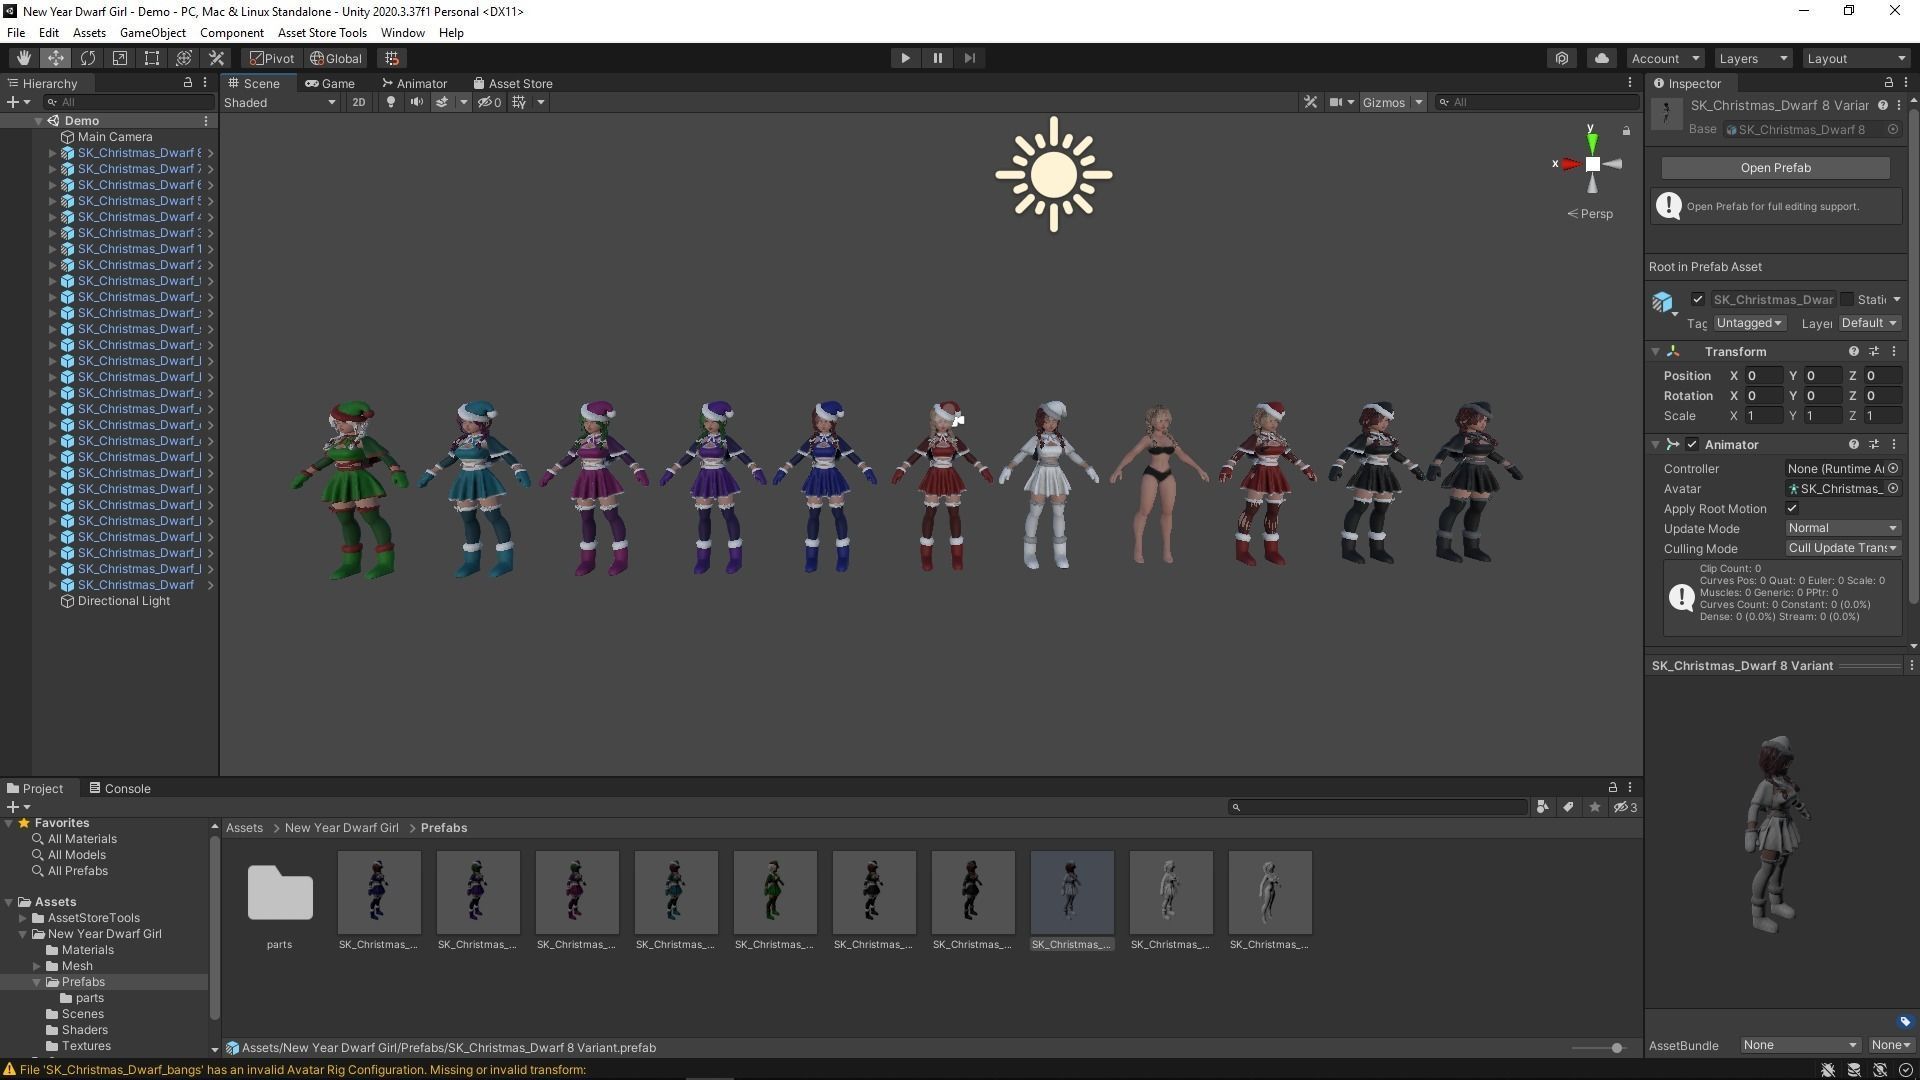Switch to the Animator tab

414,83
